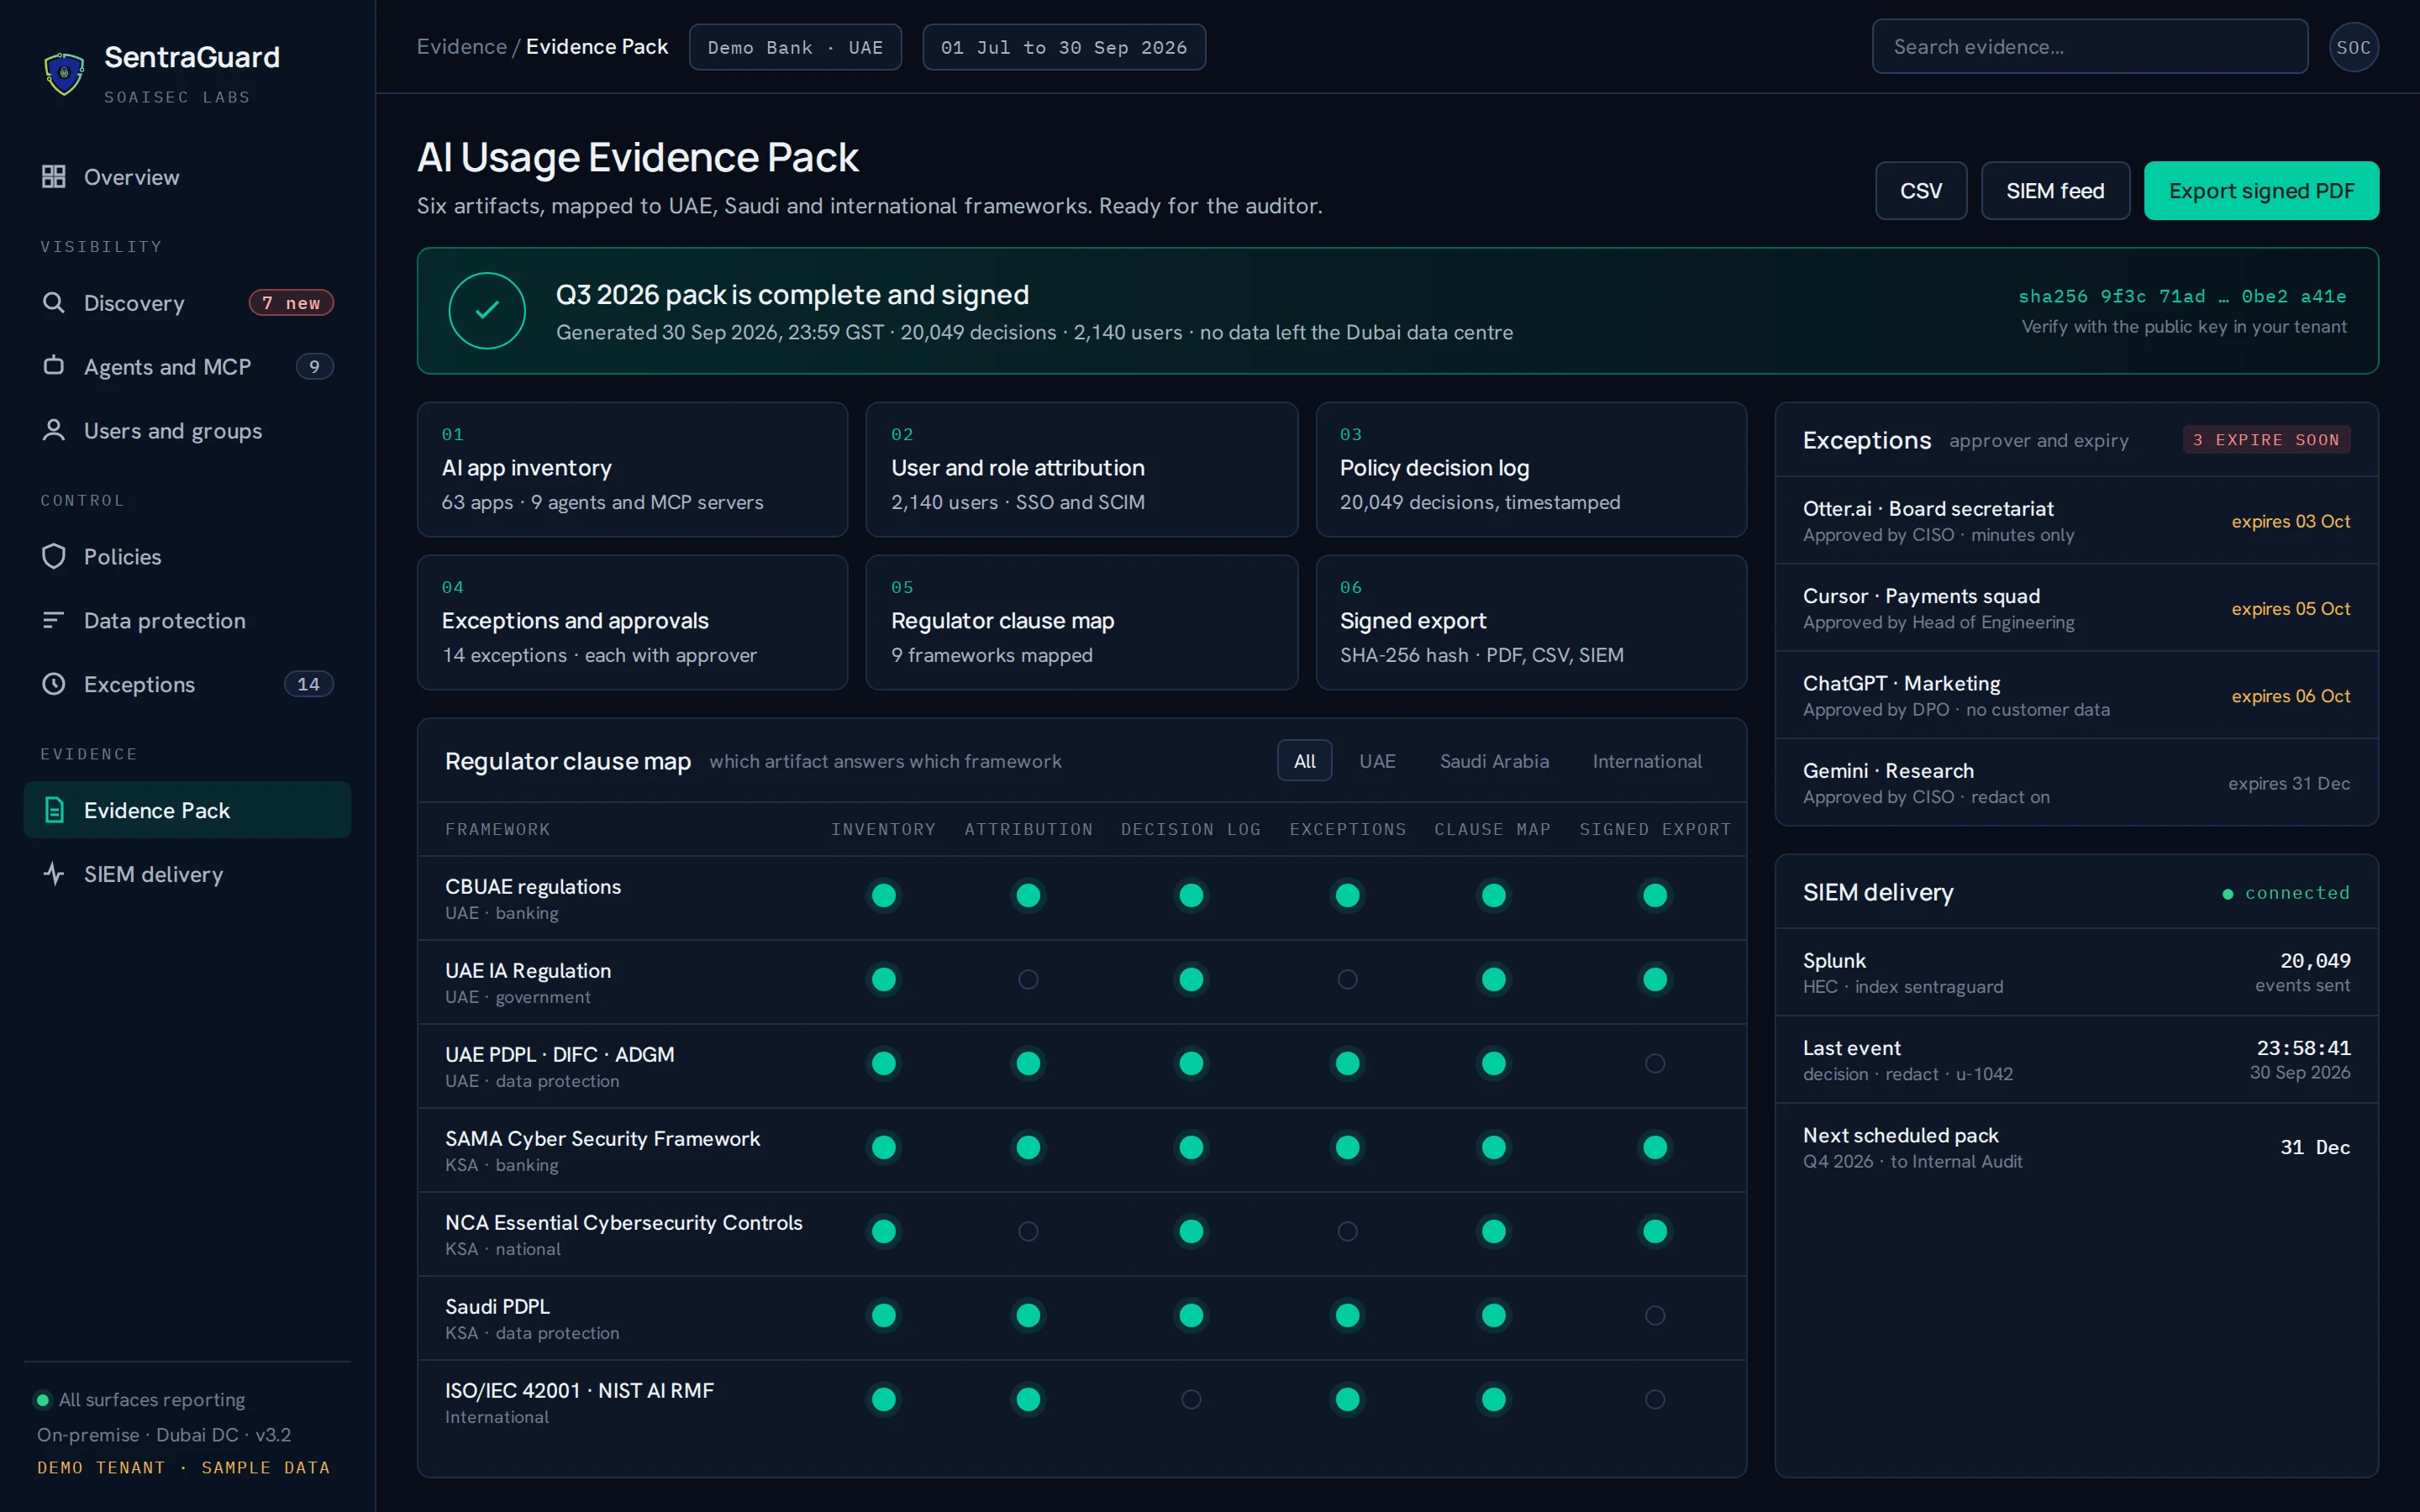The width and height of the screenshot is (2420, 1512).
Task: Click the Agents and MCP icon
Action: pyautogui.click(x=54, y=366)
